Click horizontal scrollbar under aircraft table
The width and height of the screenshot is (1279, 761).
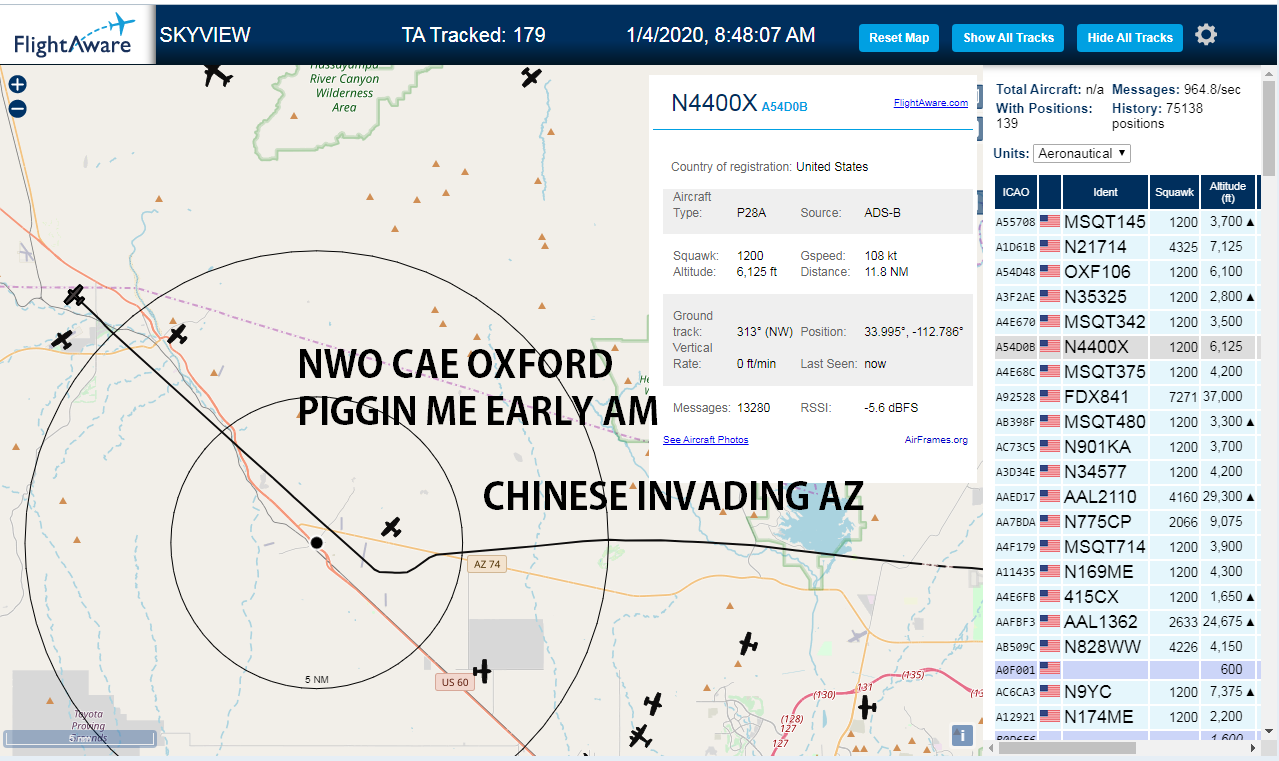pos(1065,747)
